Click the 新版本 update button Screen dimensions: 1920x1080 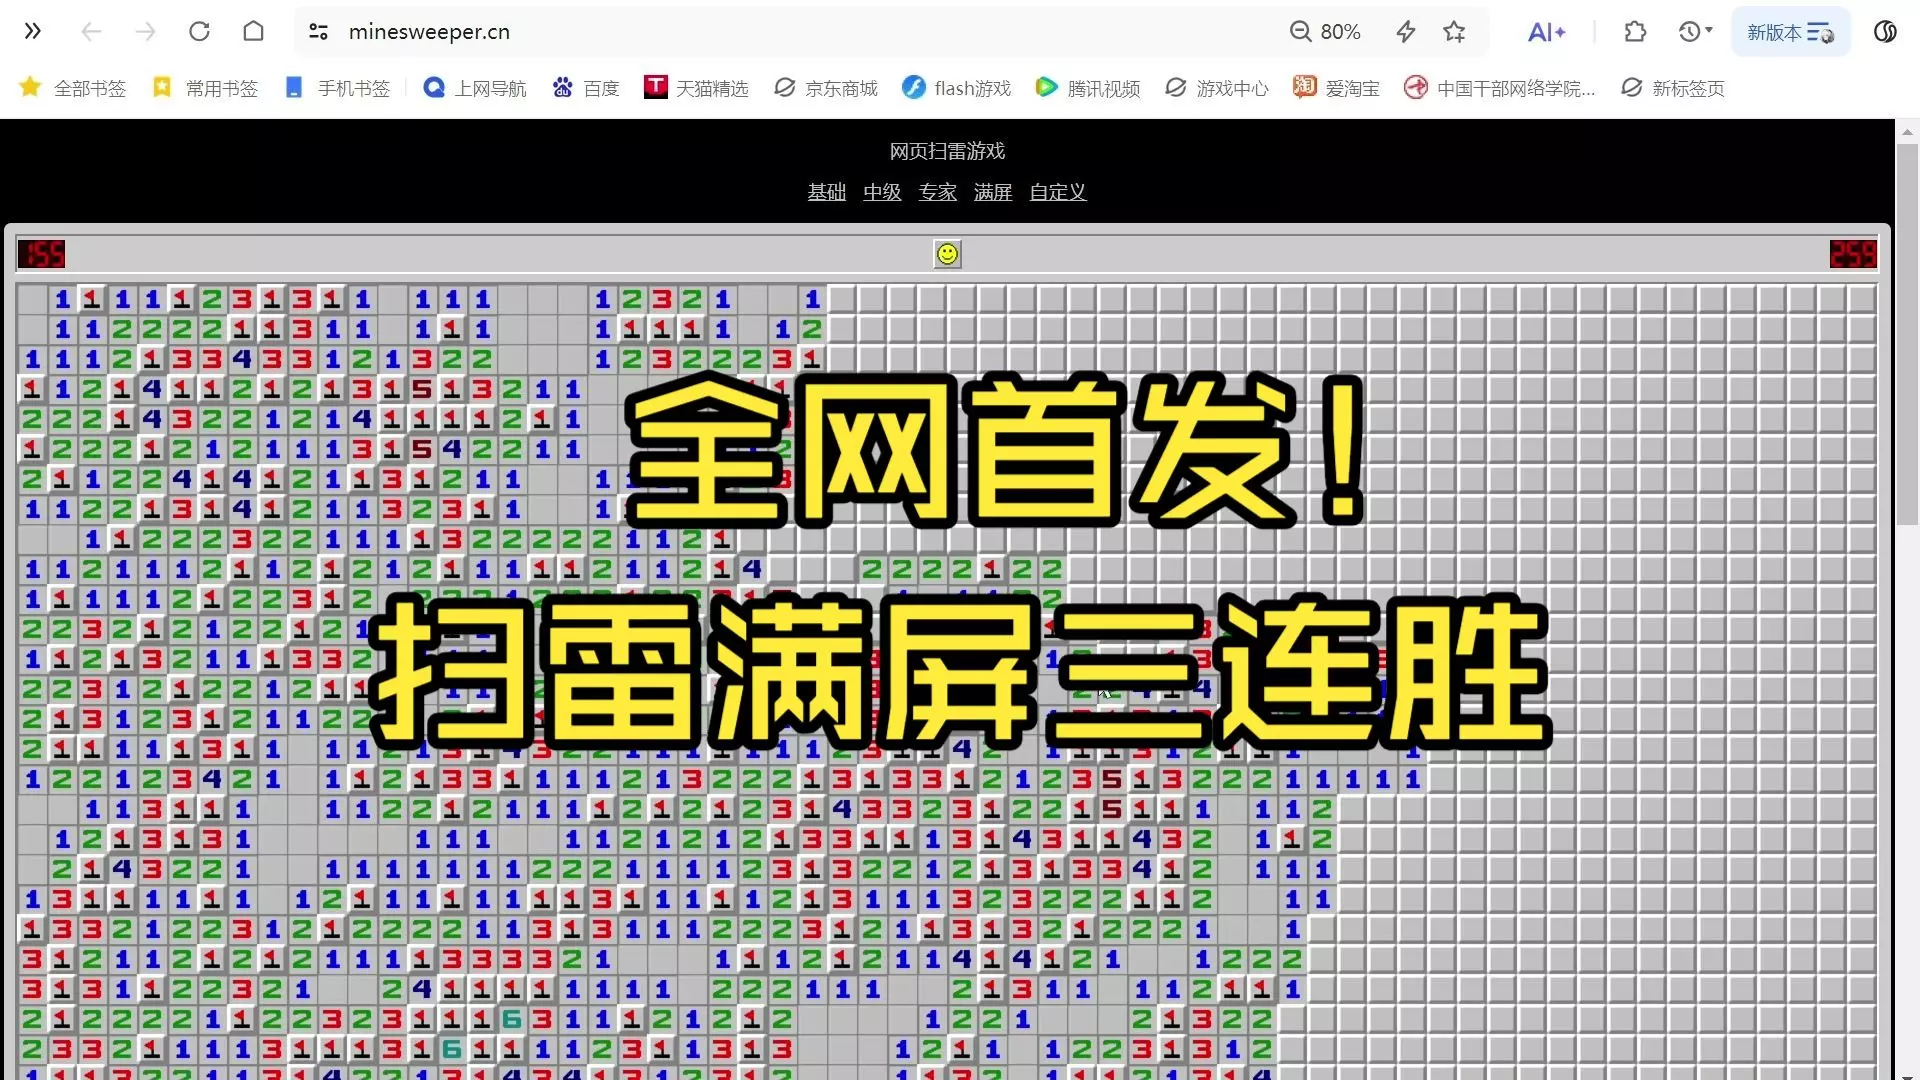coord(1790,32)
